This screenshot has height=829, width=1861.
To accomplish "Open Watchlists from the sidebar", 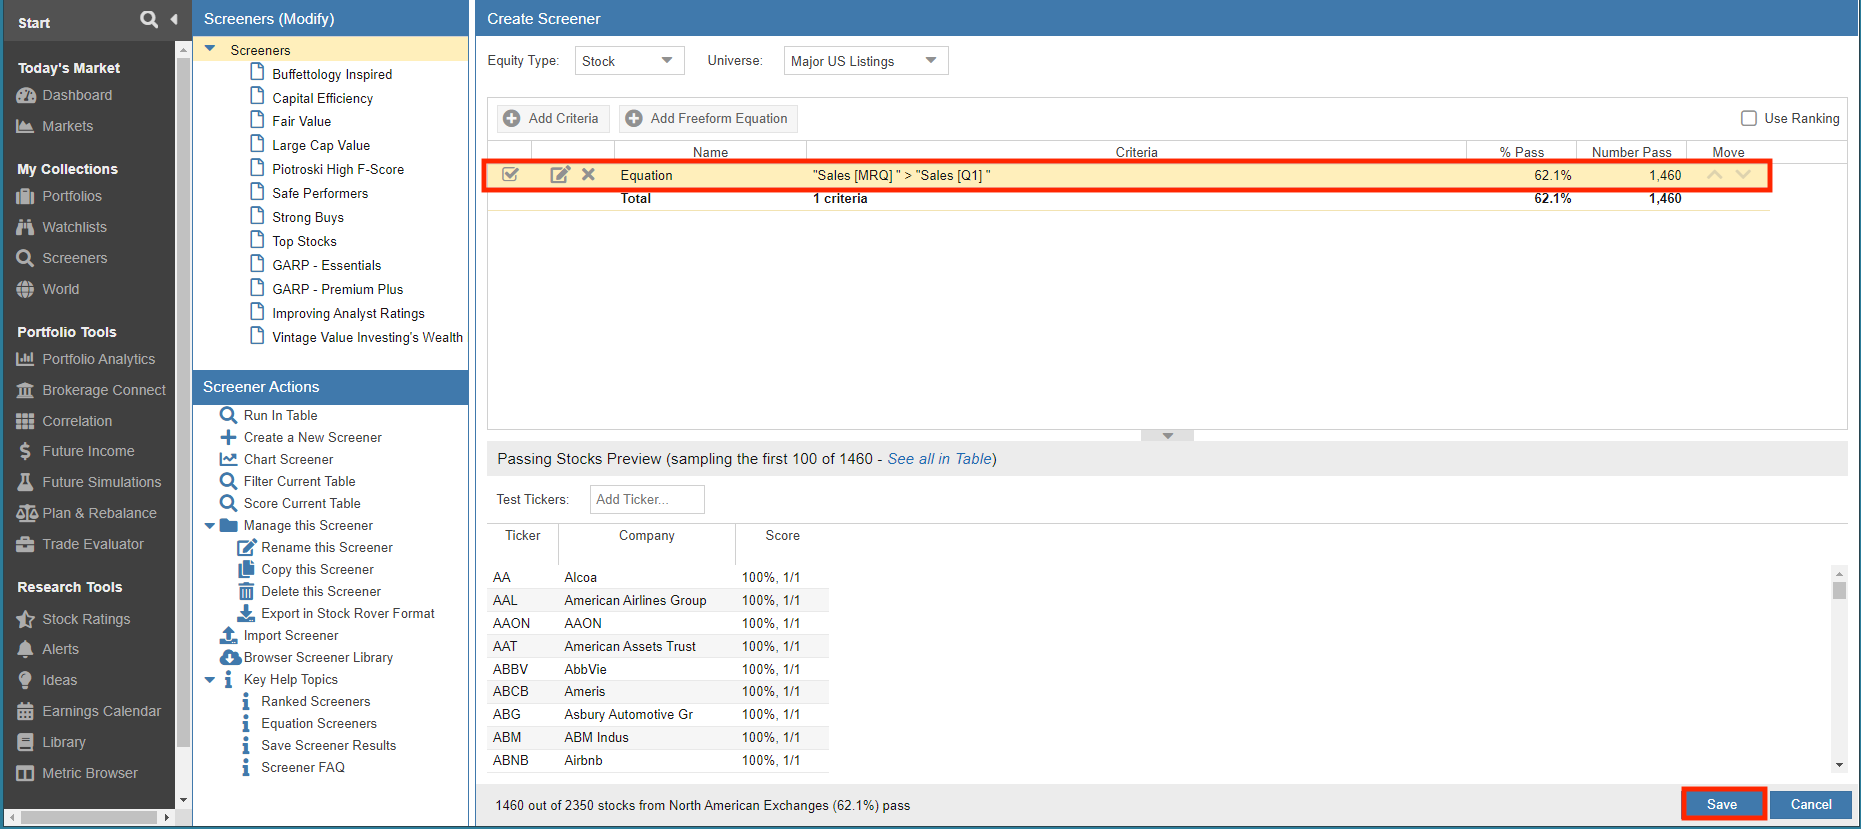I will pos(74,227).
